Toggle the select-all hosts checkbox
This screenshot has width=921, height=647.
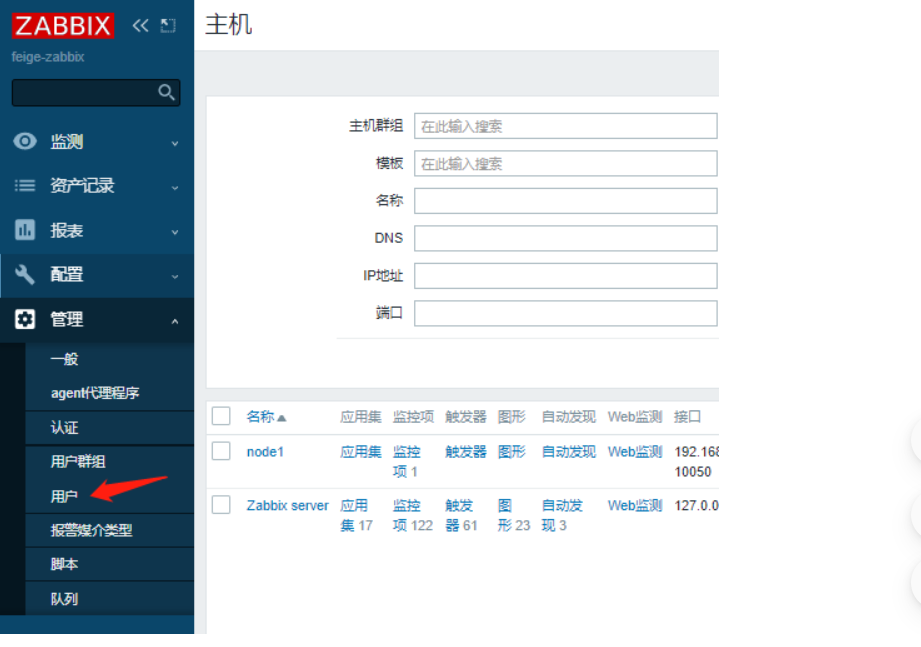click(x=221, y=416)
